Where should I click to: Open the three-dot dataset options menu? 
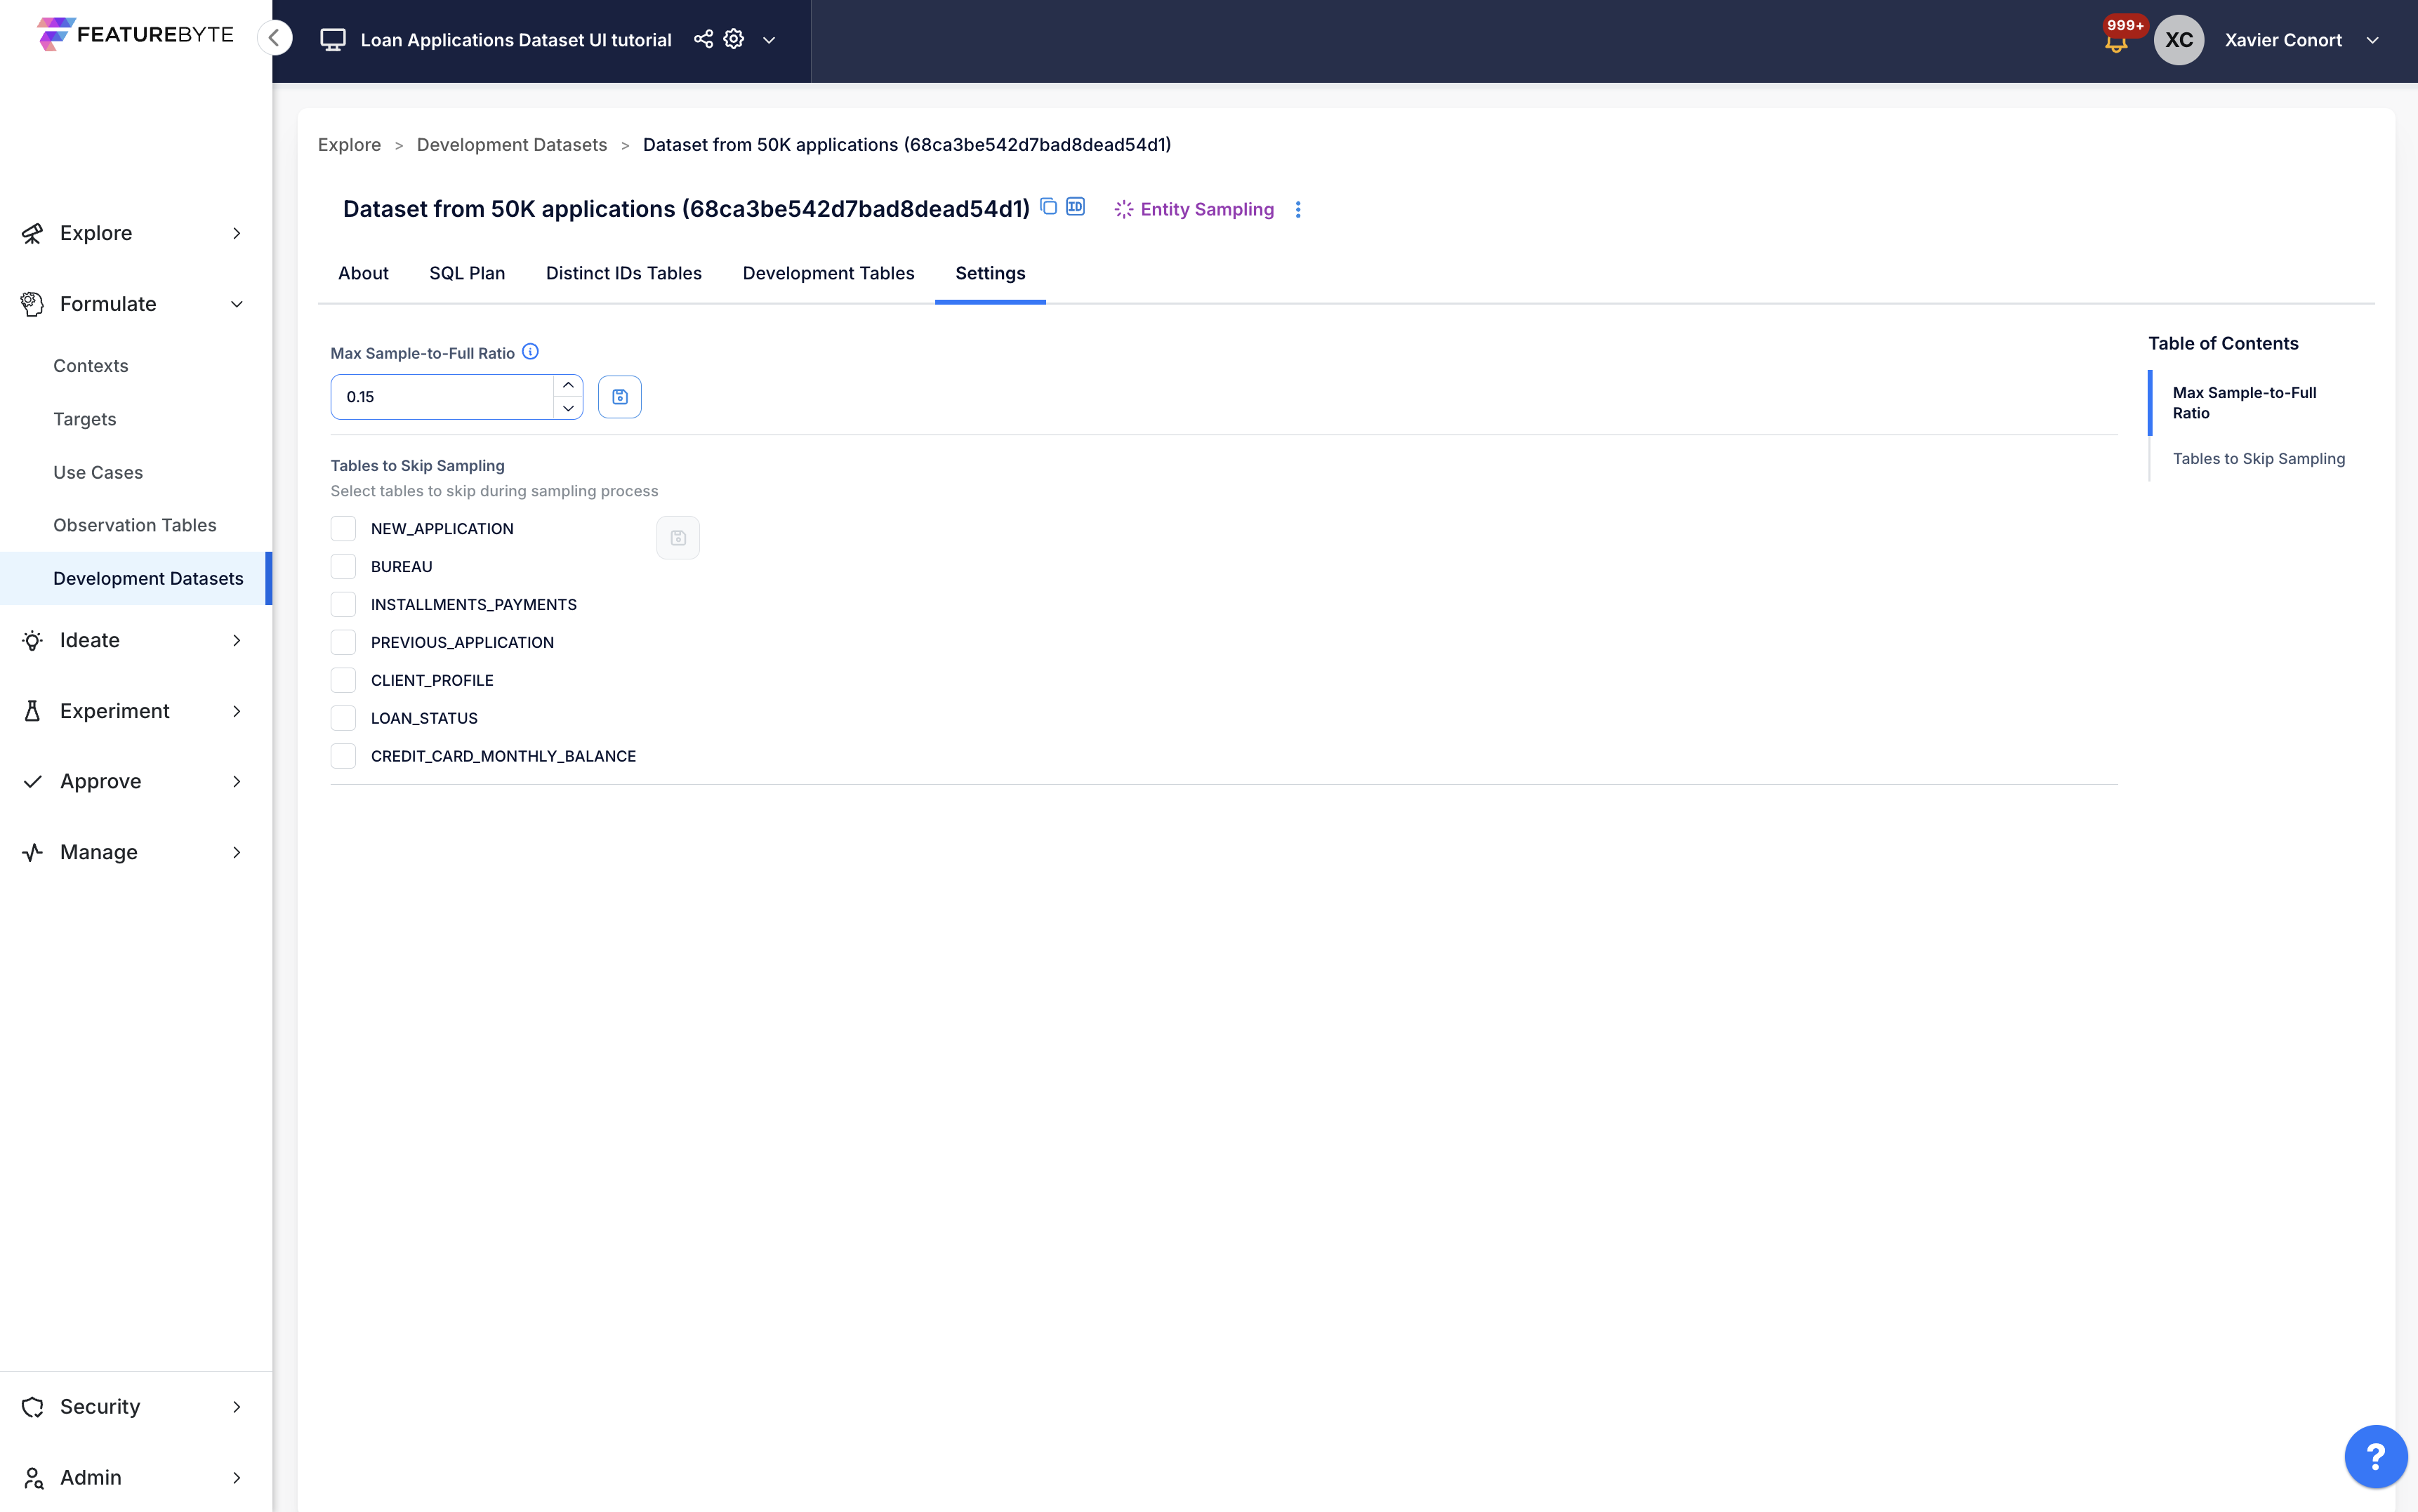click(1298, 209)
